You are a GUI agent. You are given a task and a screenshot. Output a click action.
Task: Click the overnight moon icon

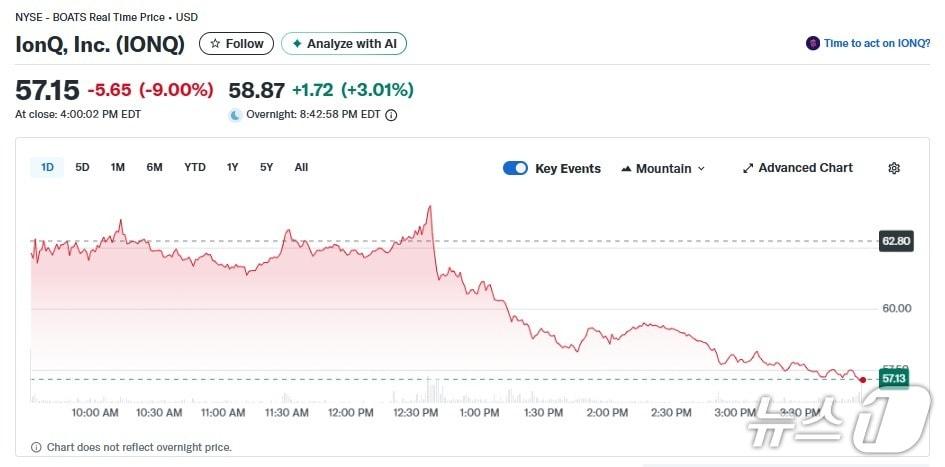click(235, 115)
